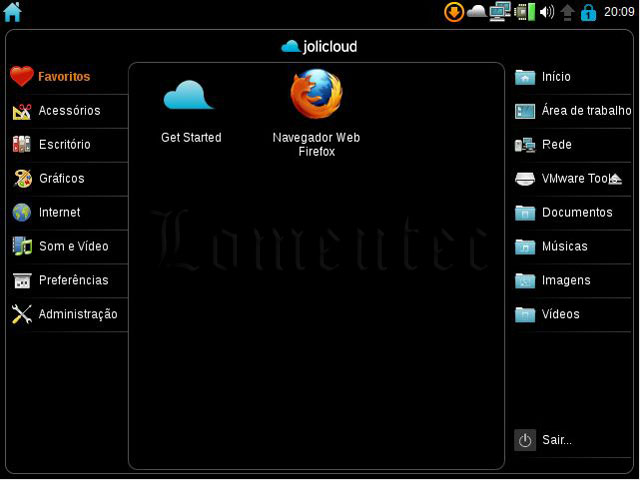Open the Escritório category
This screenshot has width=640, height=480.
coord(69,144)
